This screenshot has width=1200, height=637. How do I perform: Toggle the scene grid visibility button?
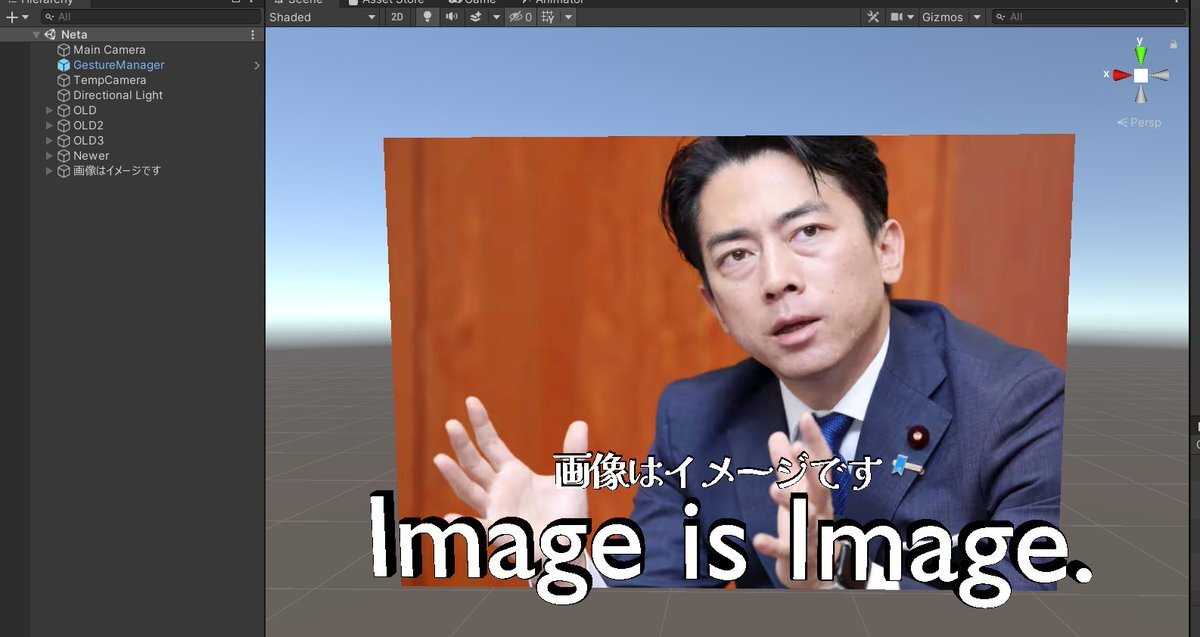tap(548, 17)
